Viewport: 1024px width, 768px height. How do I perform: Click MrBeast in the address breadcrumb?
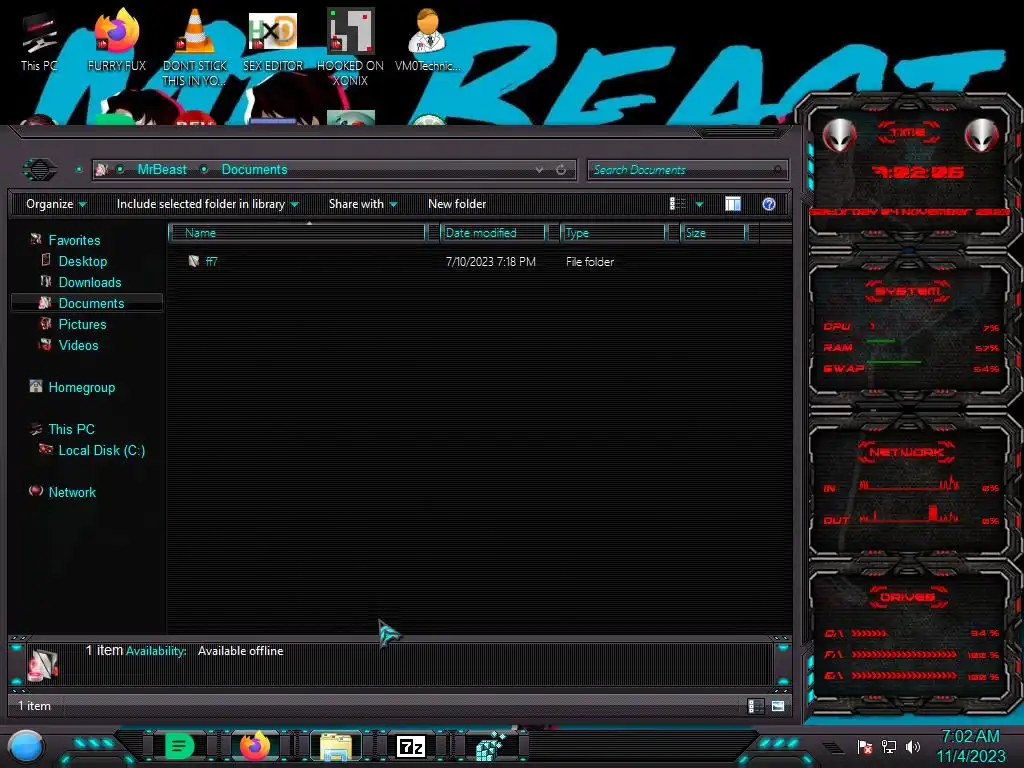pyautogui.click(x=162, y=170)
